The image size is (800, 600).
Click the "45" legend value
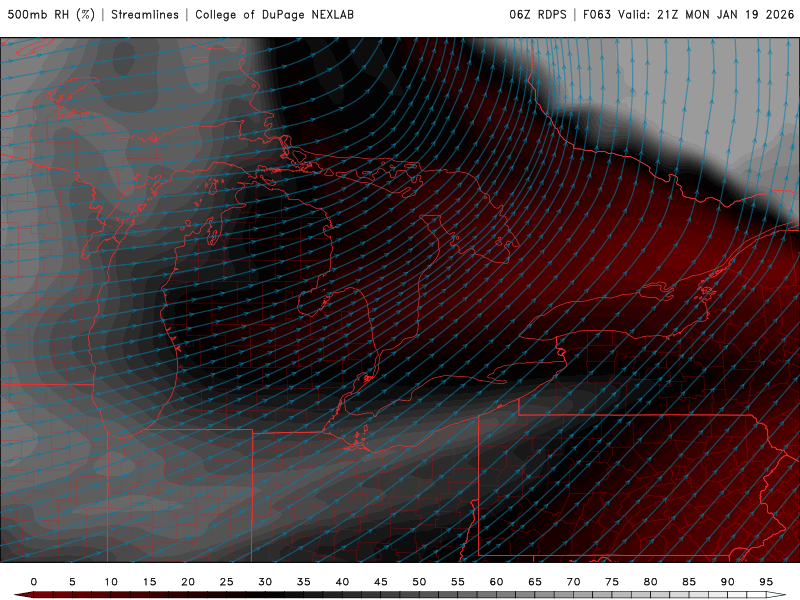click(x=381, y=582)
